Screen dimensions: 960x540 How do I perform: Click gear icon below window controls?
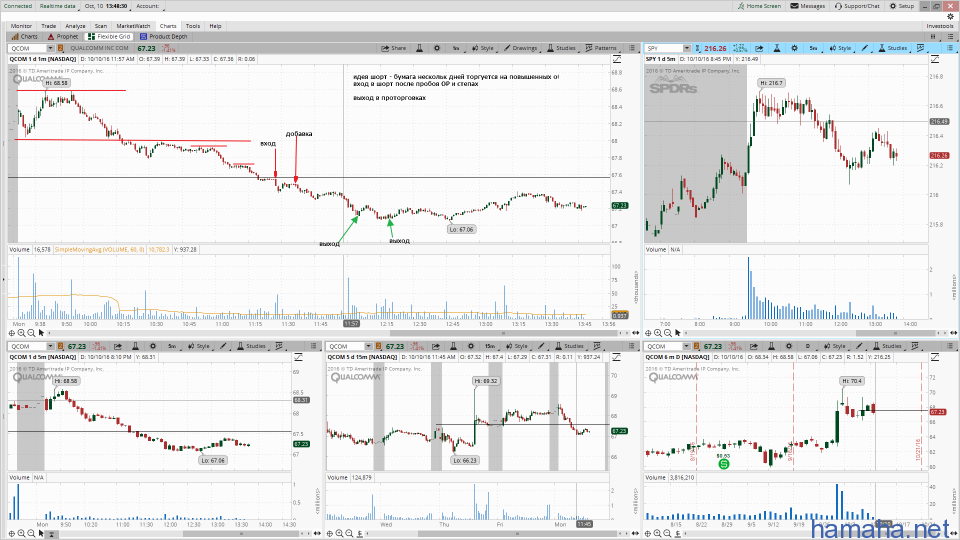(x=950, y=17)
